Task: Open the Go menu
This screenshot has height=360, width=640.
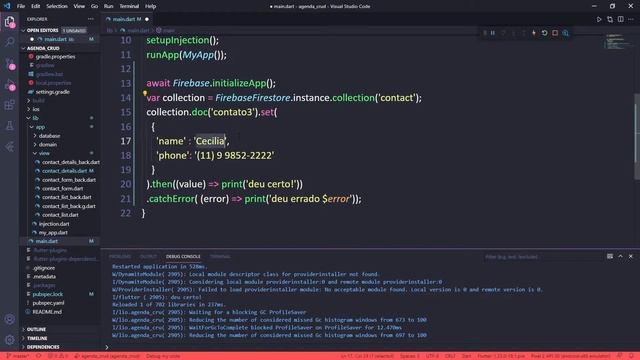Action: tap(94, 6)
